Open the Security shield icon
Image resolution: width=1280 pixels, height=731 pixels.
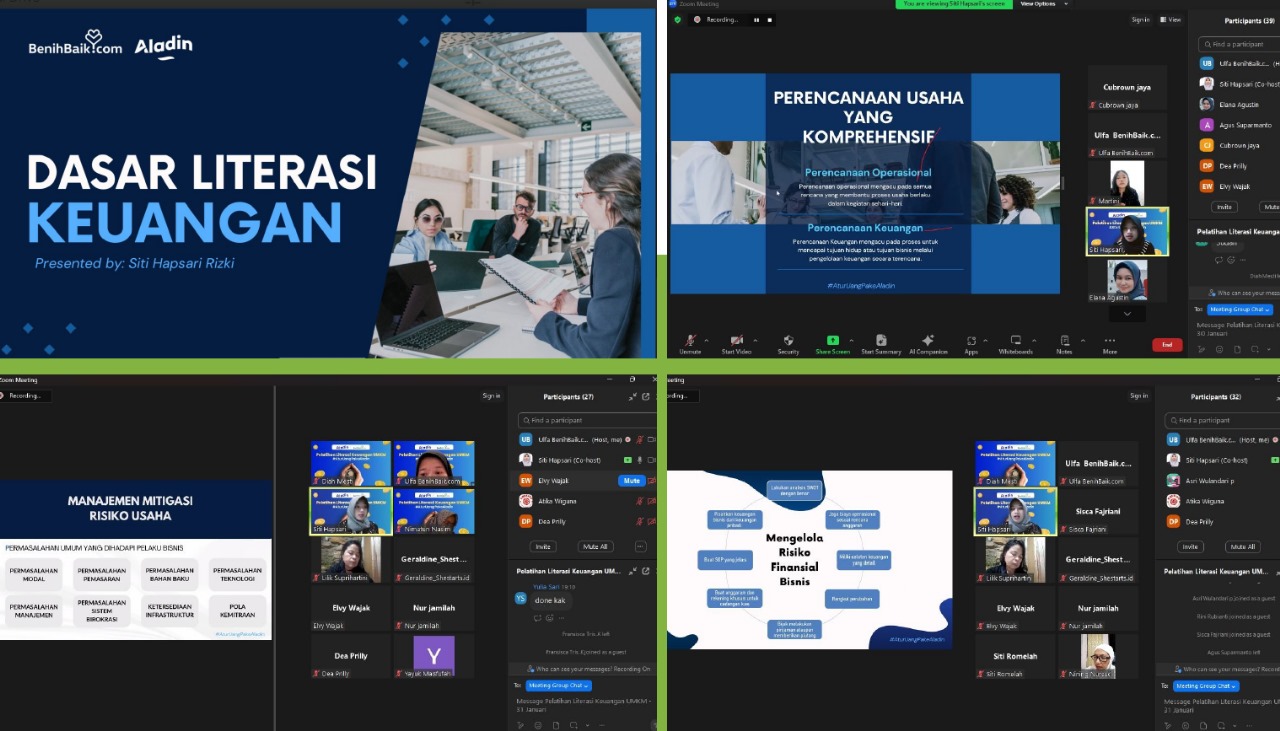[x=788, y=341]
